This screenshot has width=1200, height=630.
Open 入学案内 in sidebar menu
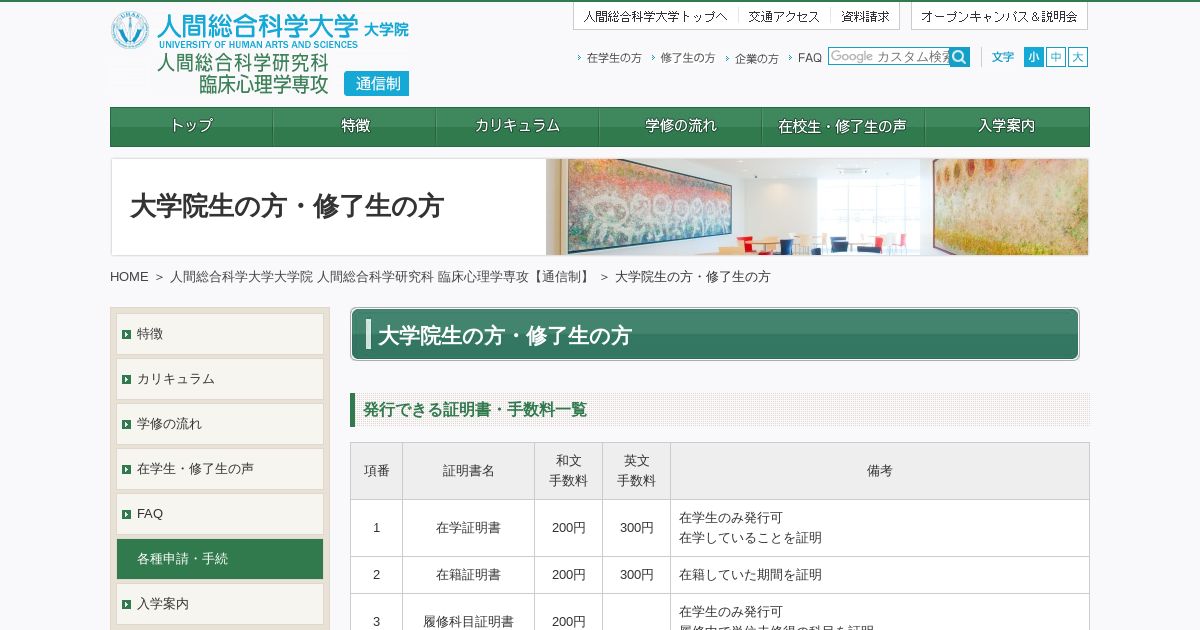point(220,604)
